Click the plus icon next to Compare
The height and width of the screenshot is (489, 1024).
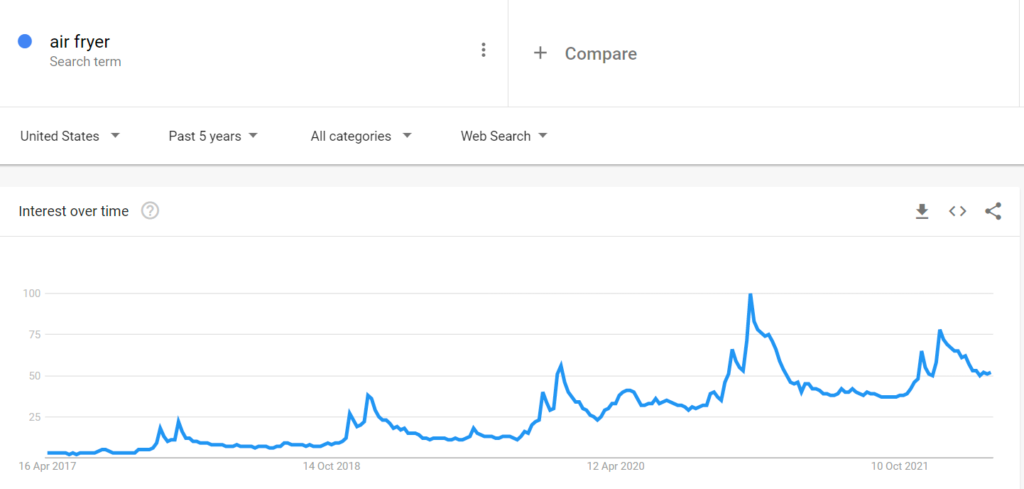[540, 53]
